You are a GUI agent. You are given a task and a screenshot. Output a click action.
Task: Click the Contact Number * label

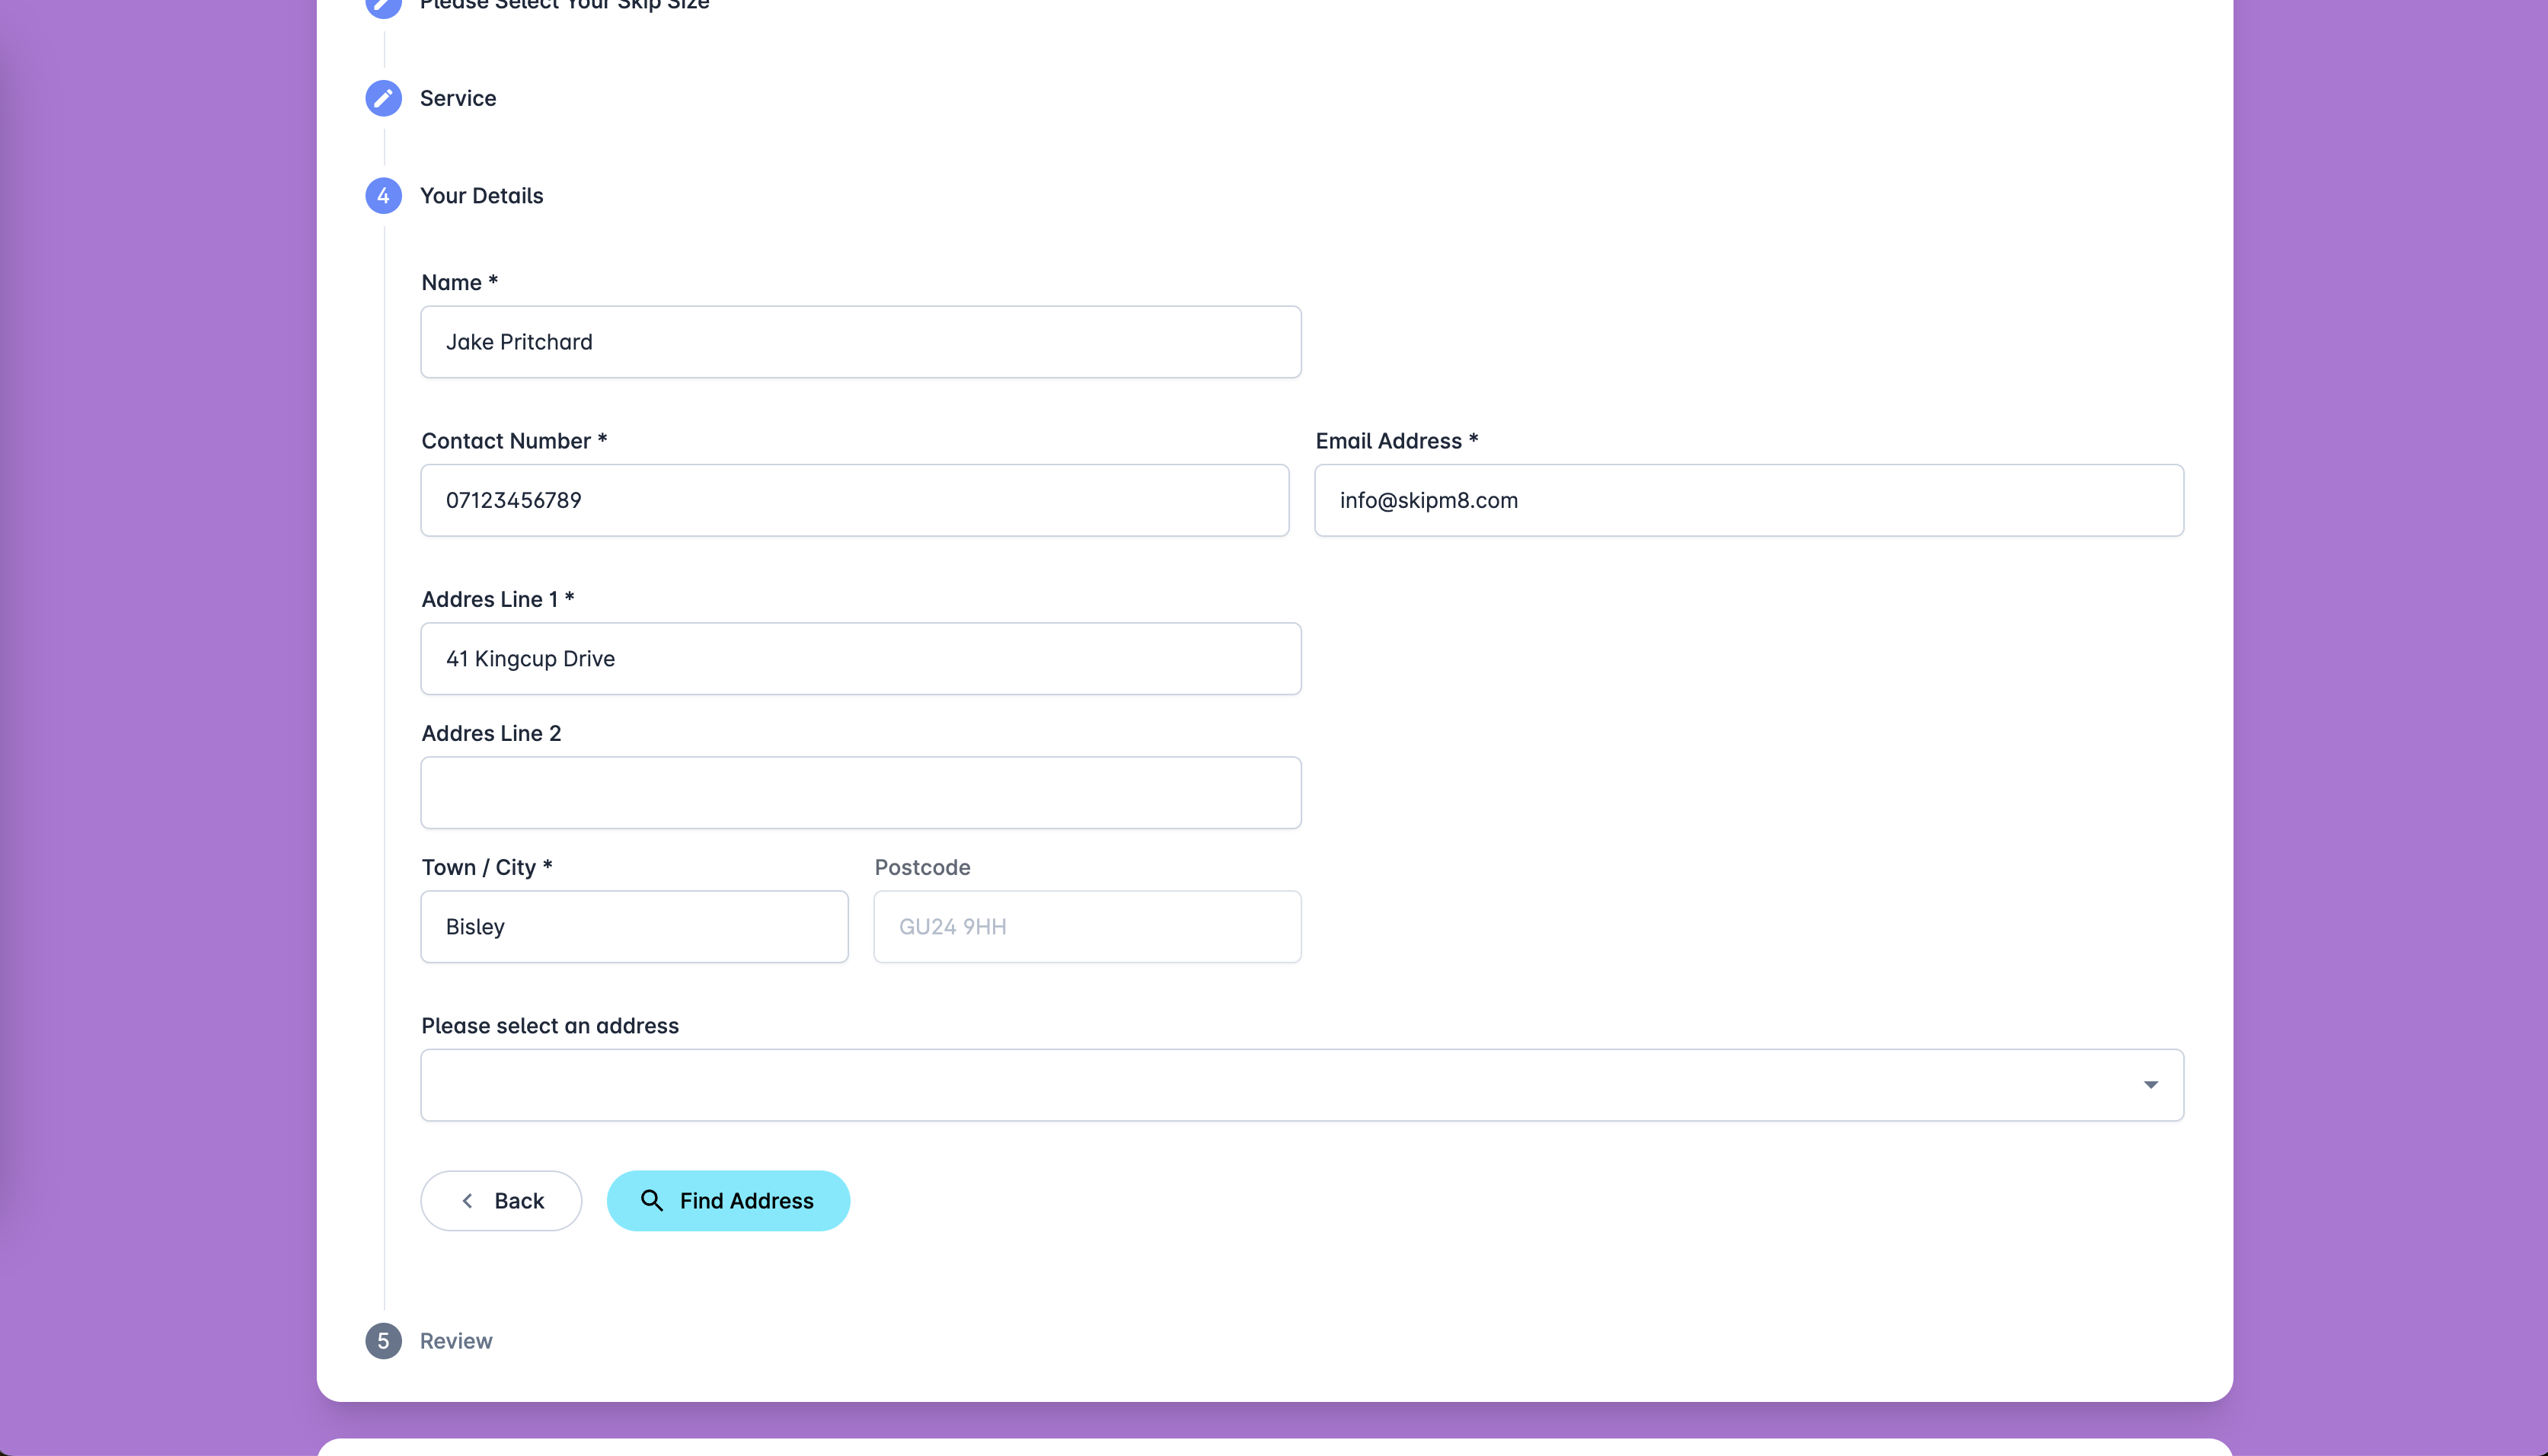515,441
